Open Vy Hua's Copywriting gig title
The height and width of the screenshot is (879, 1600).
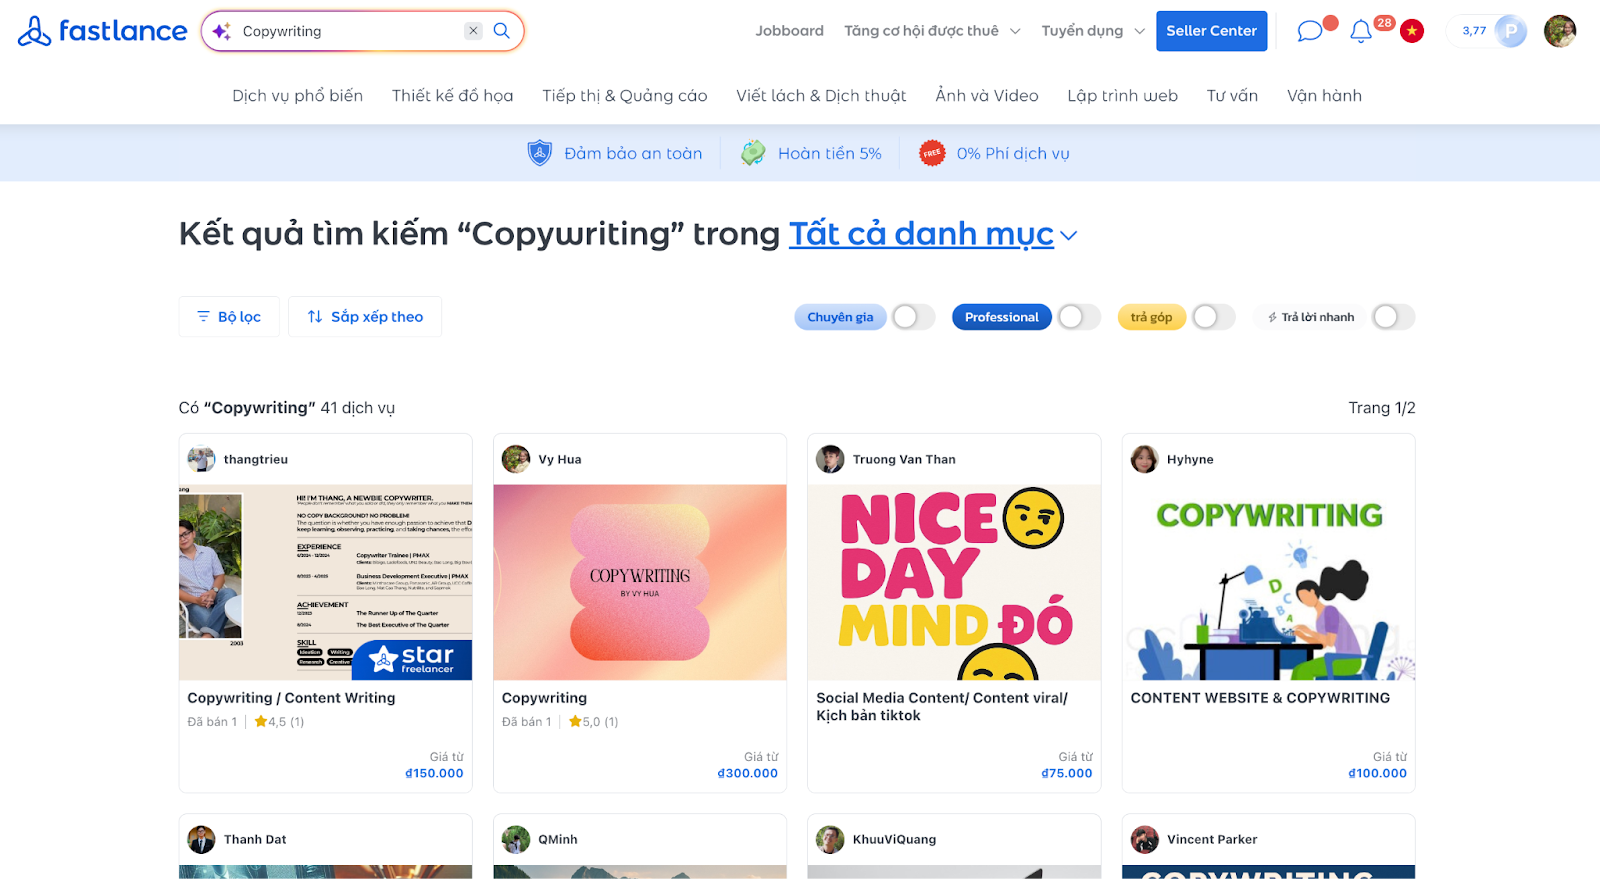point(544,698)
